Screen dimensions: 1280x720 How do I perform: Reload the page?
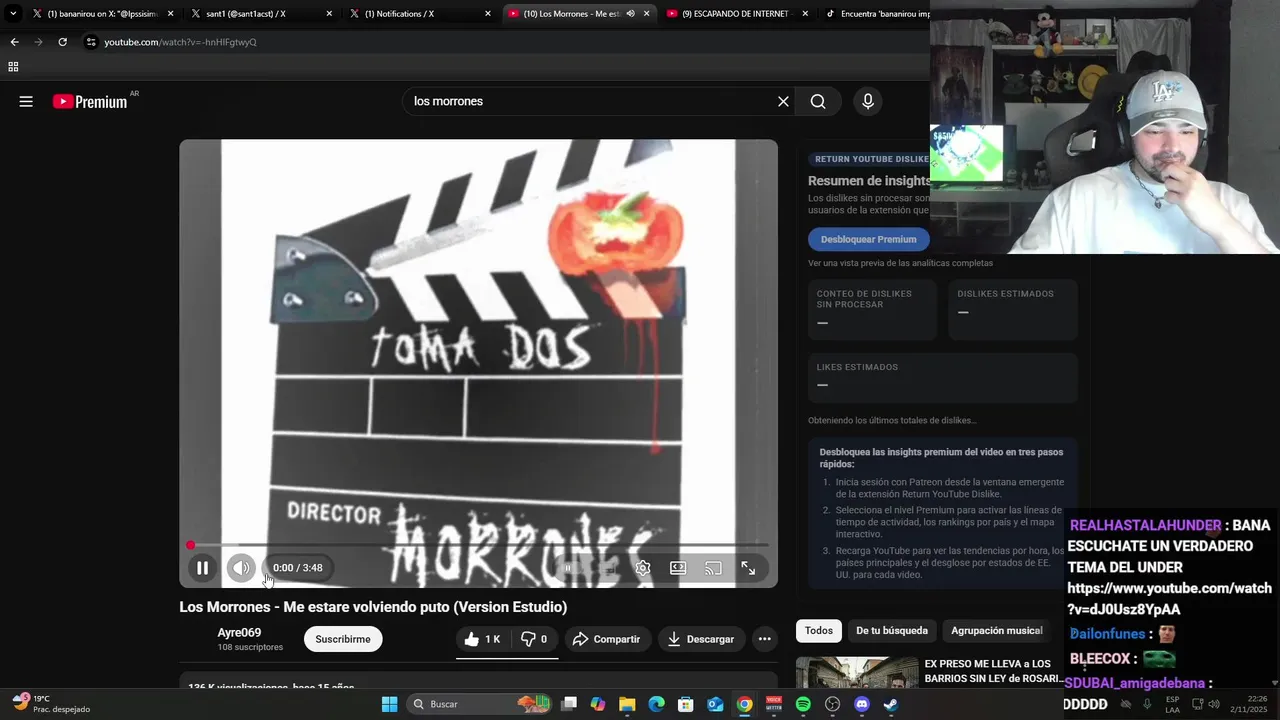[x=62, y=42]
